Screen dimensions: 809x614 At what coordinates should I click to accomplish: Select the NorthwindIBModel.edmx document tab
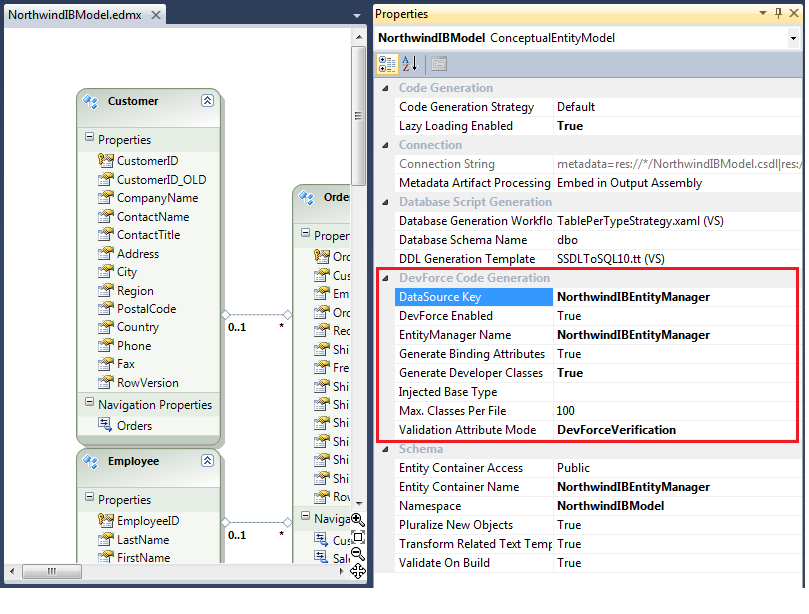(75, 15)
